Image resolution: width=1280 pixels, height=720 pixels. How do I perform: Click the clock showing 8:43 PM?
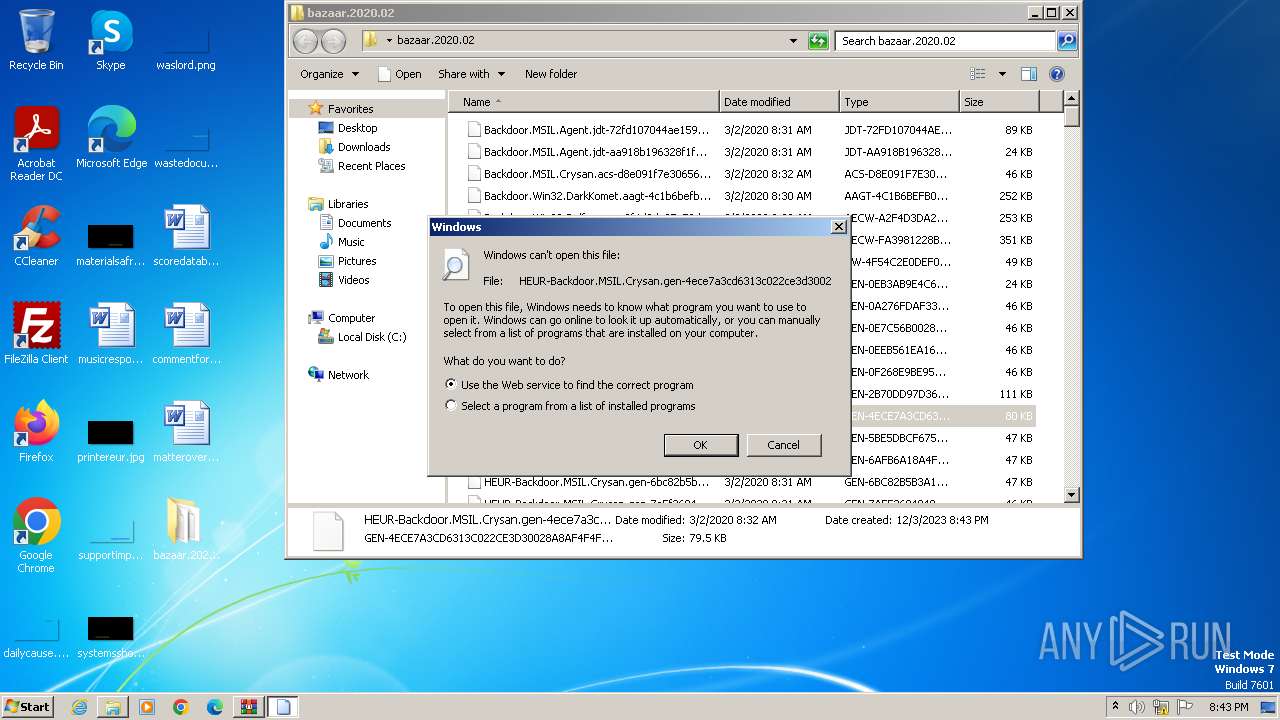pos(1228,707)
